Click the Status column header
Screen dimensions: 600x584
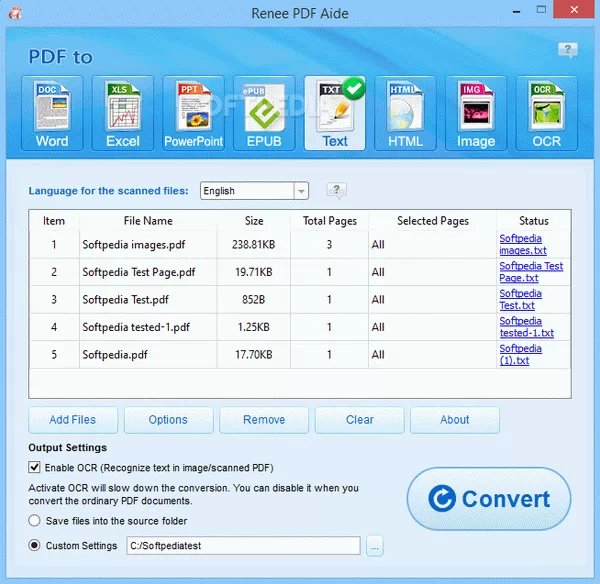tap(533, 221)
